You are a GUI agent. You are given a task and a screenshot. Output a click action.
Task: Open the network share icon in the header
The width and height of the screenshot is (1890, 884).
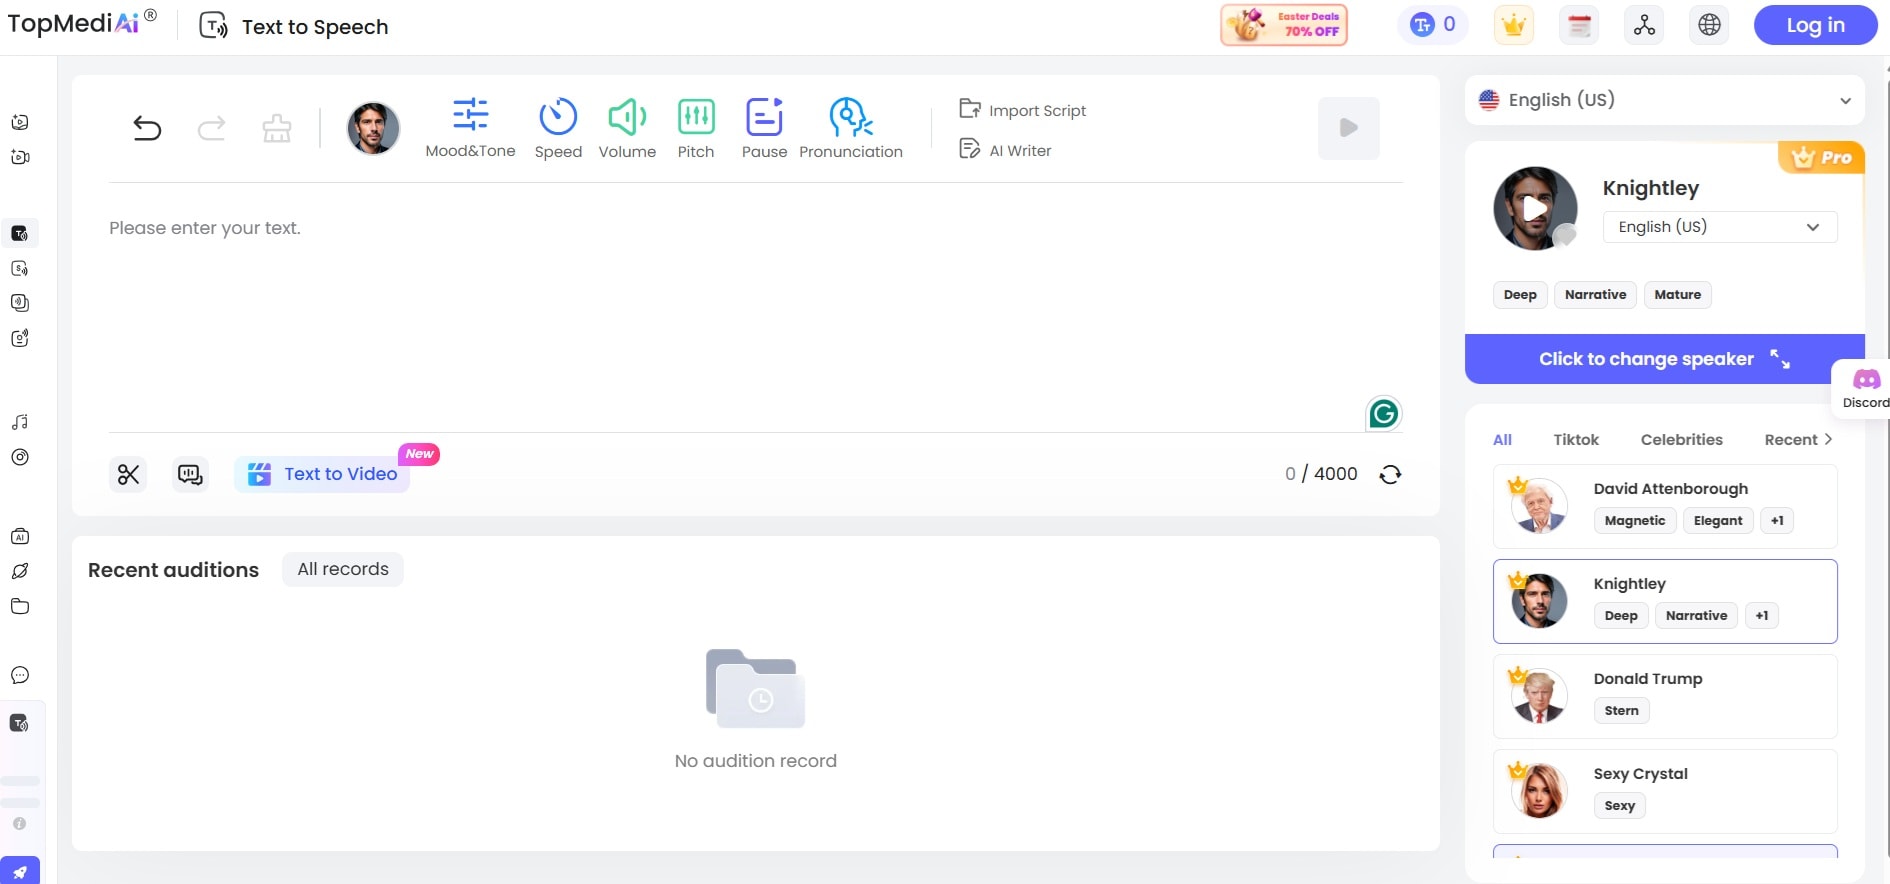click(x=1645, y=25)
